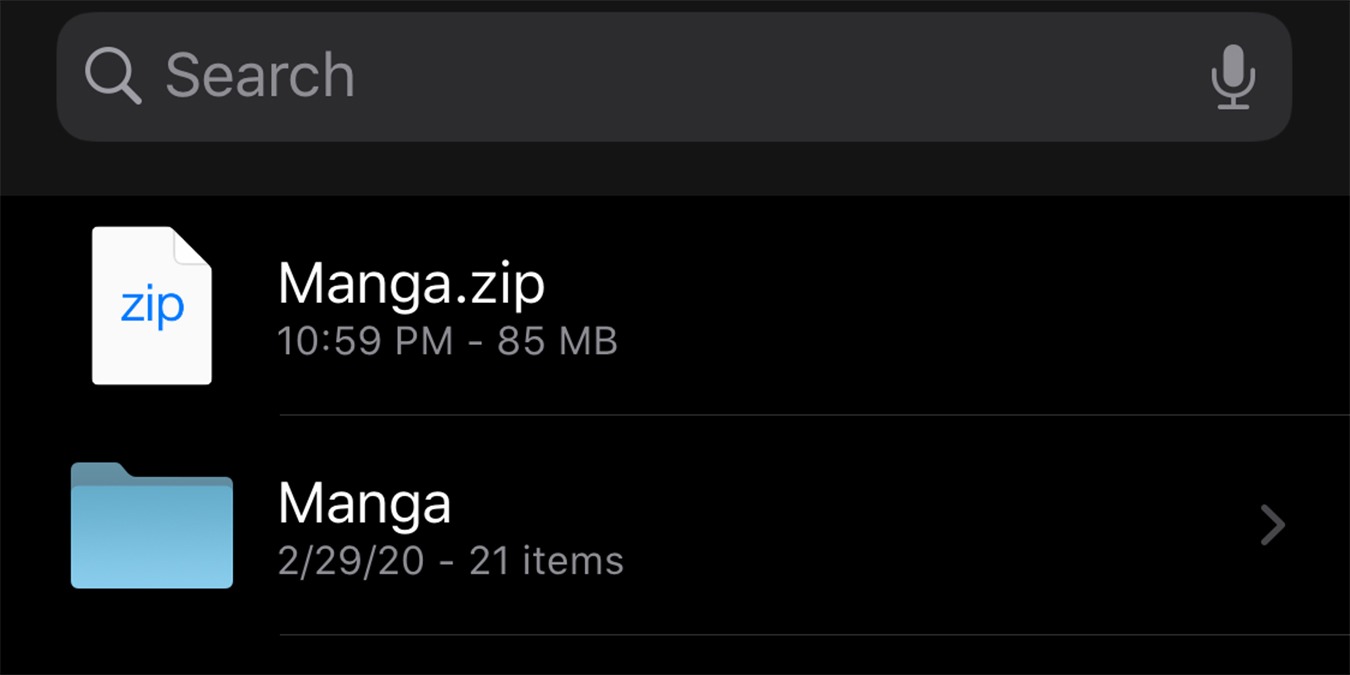Click inside the Search input field

coord(600,76)
